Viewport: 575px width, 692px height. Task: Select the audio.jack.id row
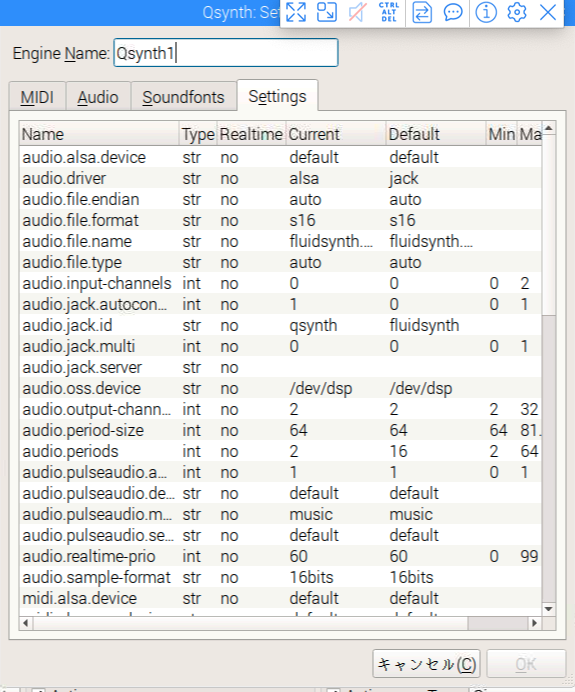point(280,326)
